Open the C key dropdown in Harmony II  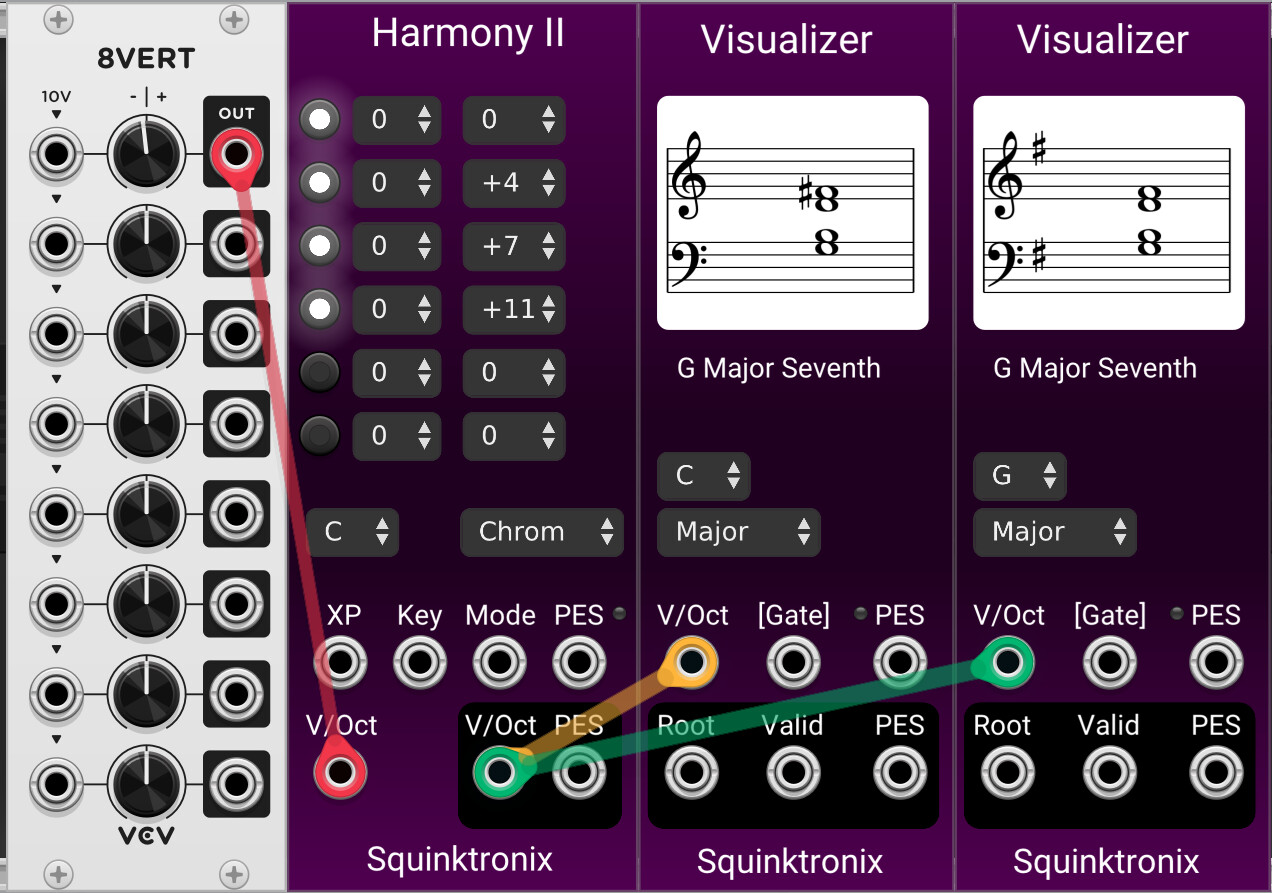(352, 532)
